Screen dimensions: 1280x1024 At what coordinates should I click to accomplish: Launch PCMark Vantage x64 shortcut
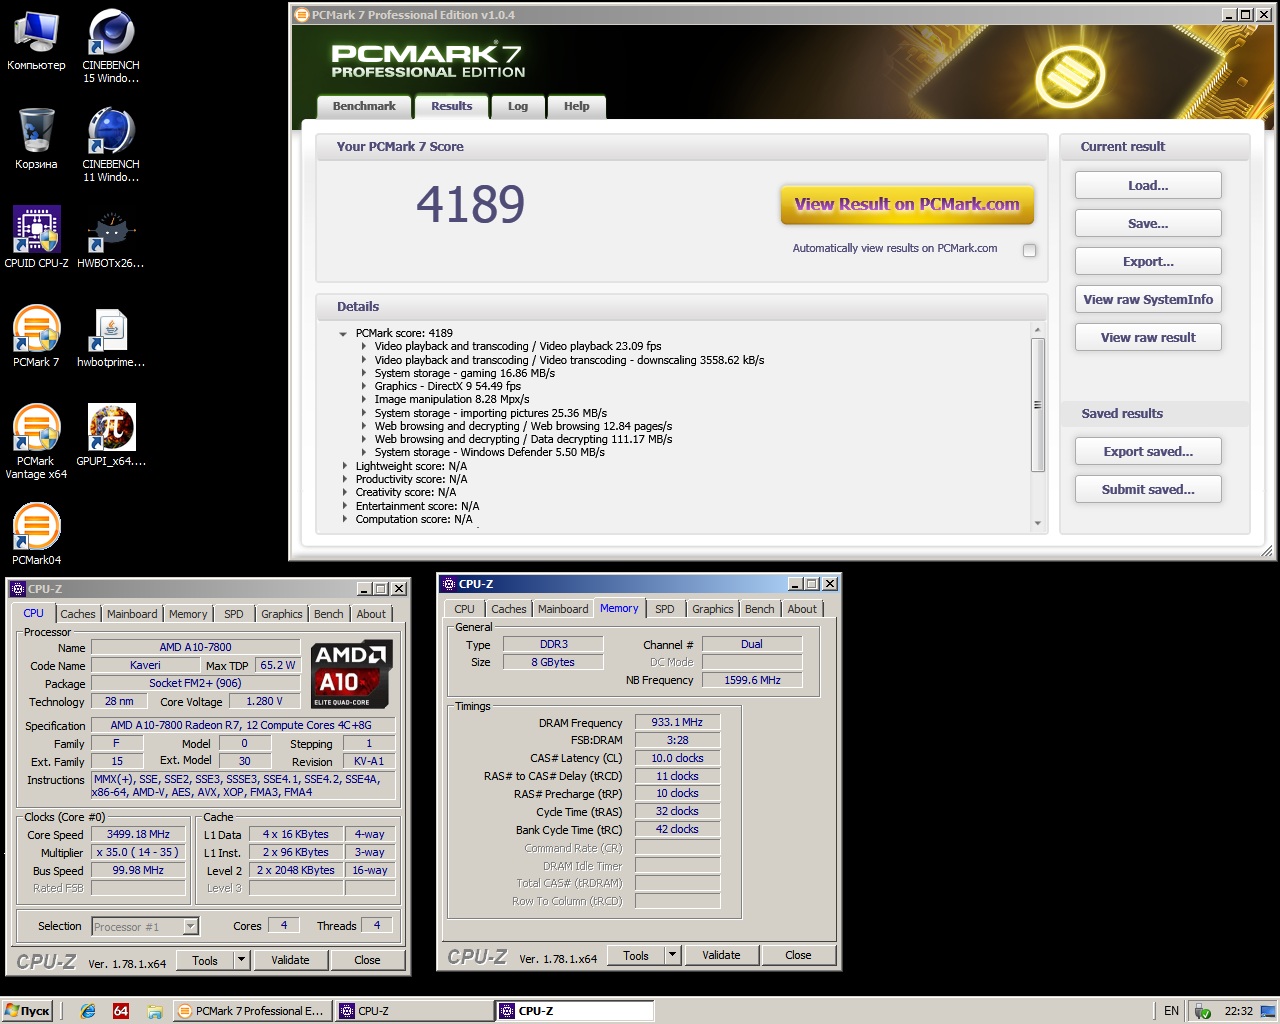tap(36, 441)
